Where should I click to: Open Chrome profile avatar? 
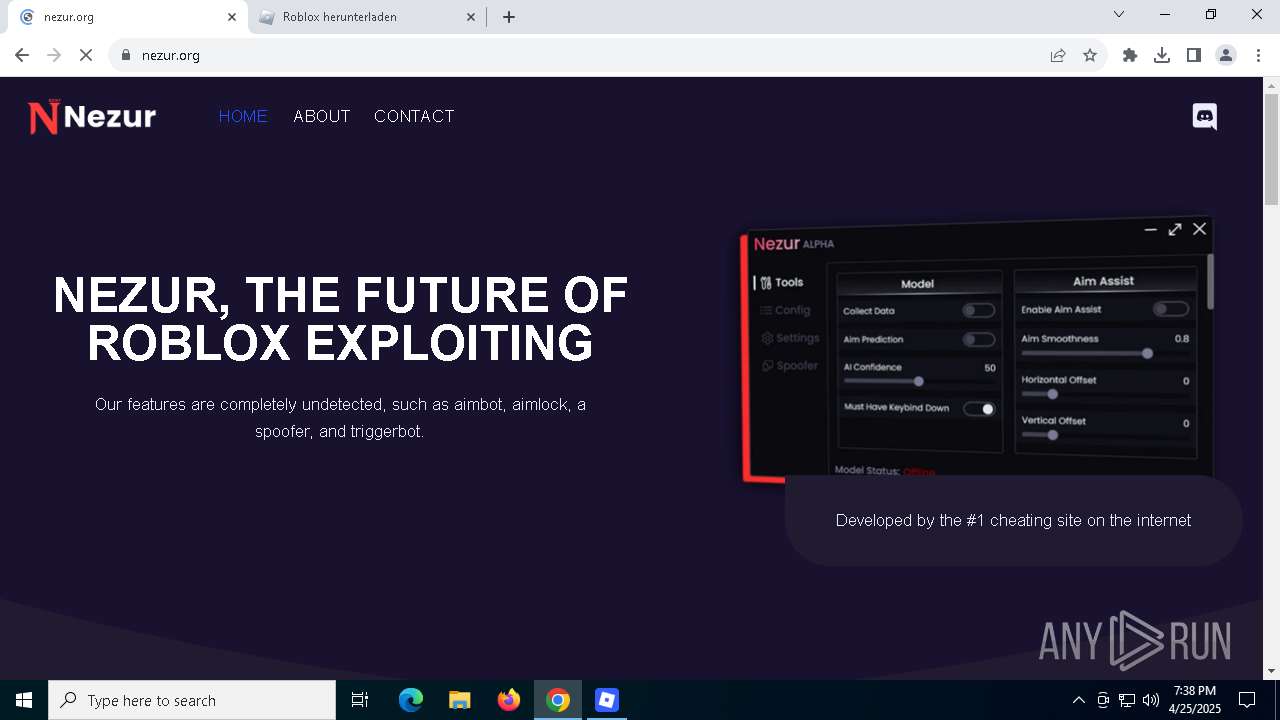pyautogui.click(x=1226, y=55)
